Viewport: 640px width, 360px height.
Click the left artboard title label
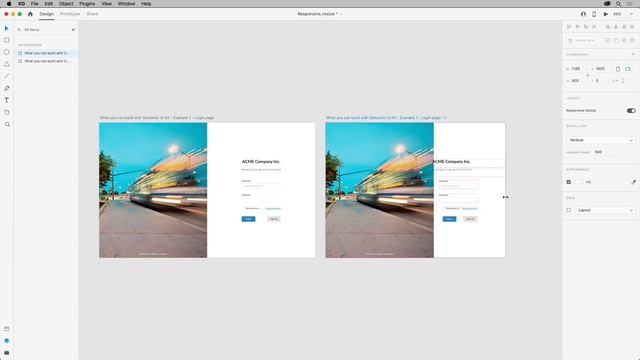(157, 118)
